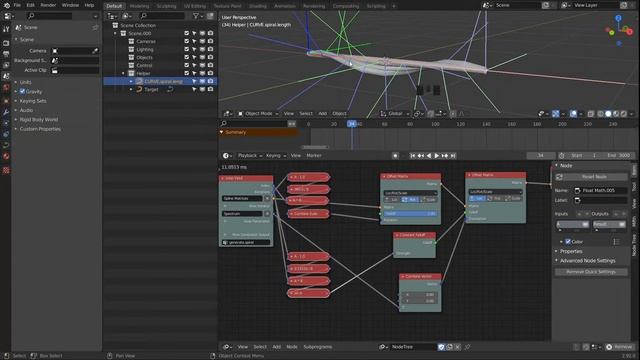Click the Falloff slider in Offset Matrix node
The width and height of the screenshot is (640, 360).
click(x=410, y=213)
